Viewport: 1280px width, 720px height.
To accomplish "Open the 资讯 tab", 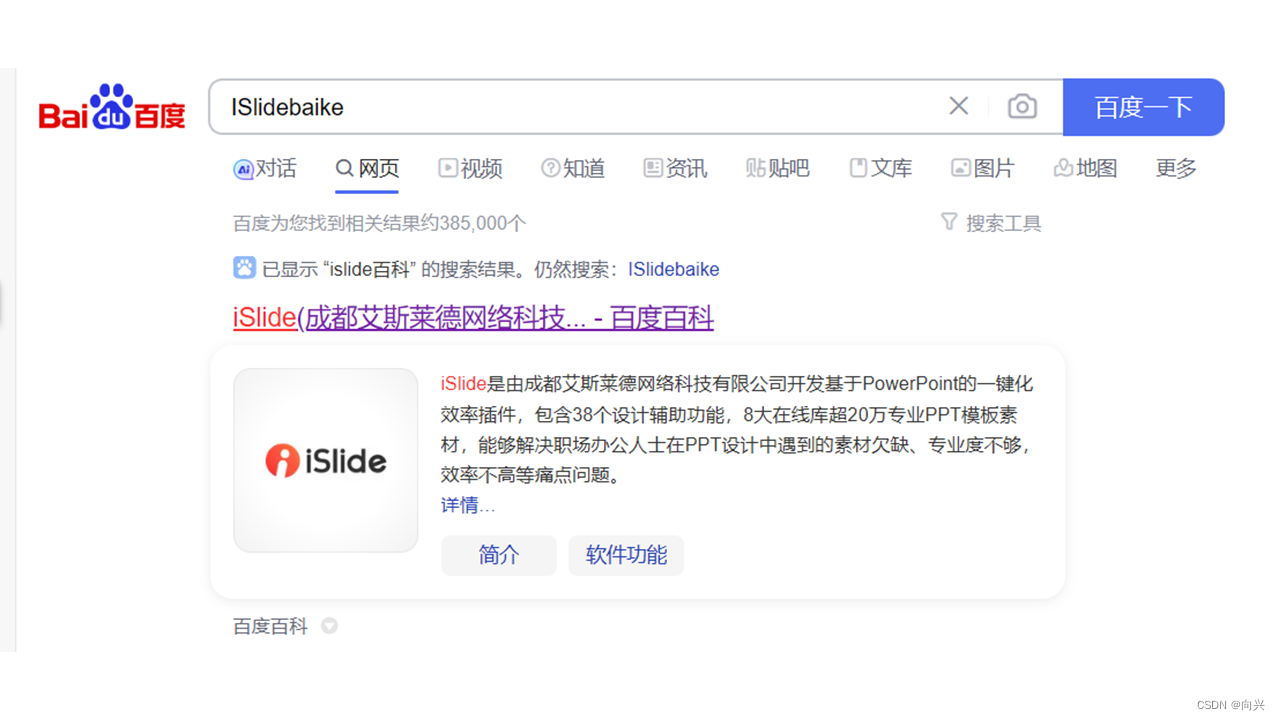I will click(675, 168).
